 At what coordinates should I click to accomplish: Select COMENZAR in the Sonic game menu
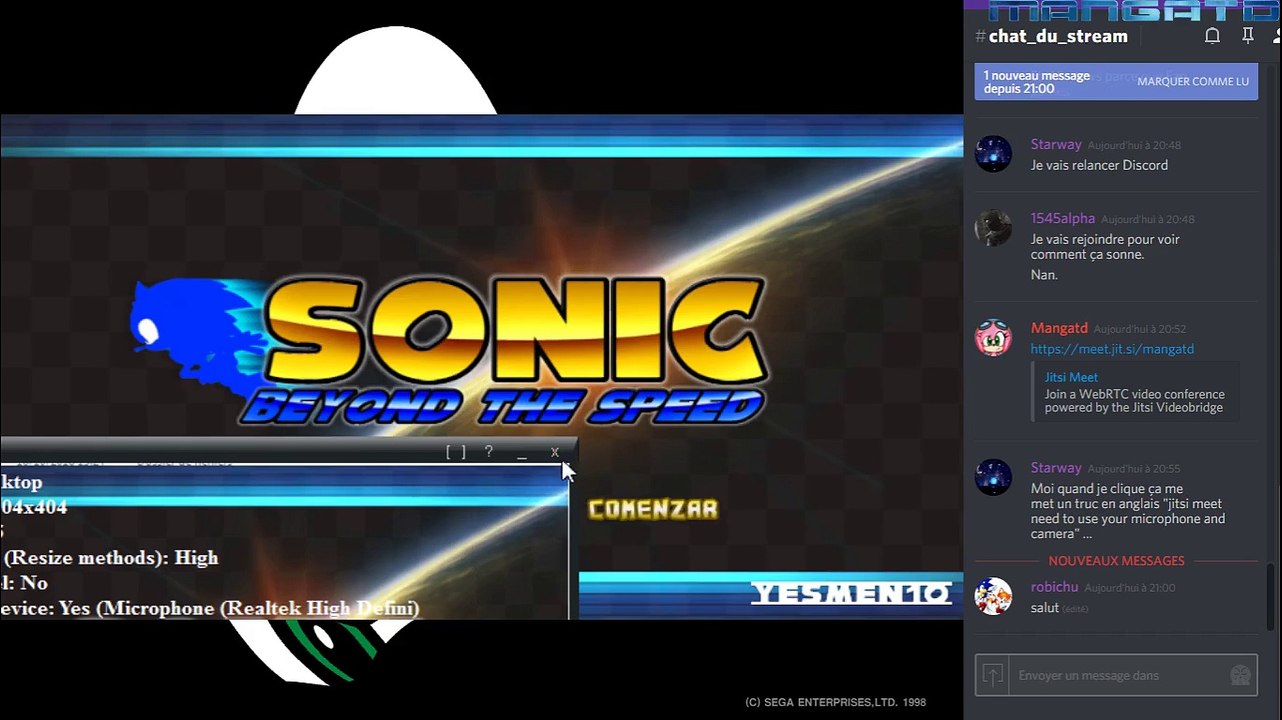653,509
